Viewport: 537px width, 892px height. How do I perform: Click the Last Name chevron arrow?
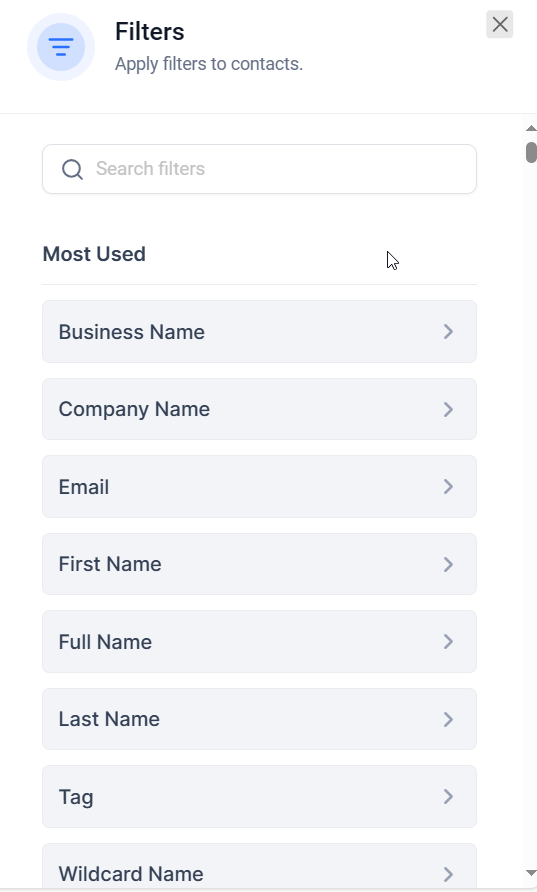coord(448,719)
